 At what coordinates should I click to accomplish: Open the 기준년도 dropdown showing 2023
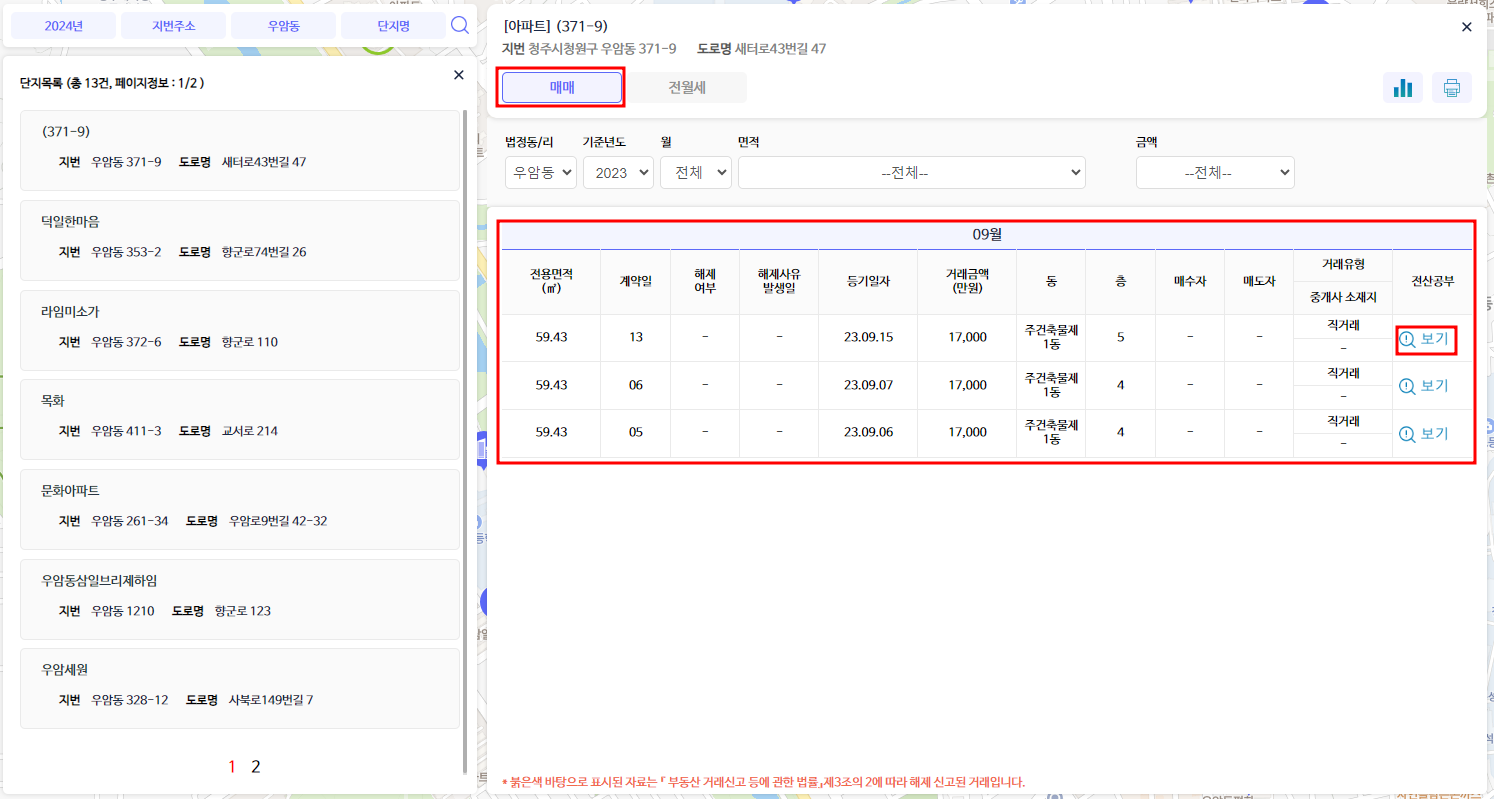coord(618,172)
